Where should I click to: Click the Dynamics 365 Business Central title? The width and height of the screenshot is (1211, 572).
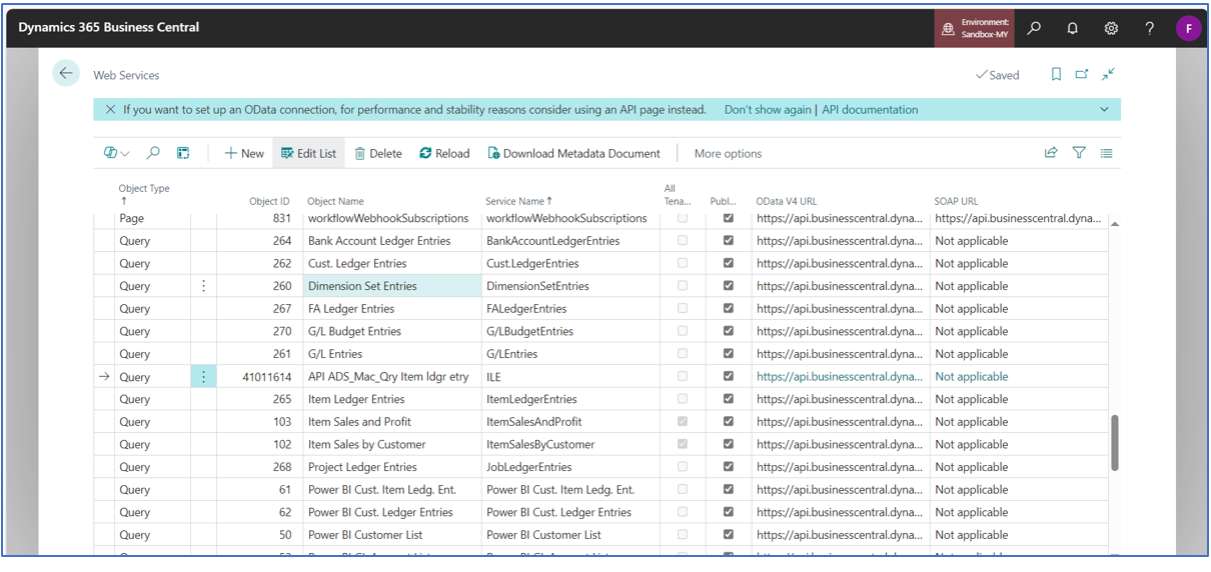108,27
